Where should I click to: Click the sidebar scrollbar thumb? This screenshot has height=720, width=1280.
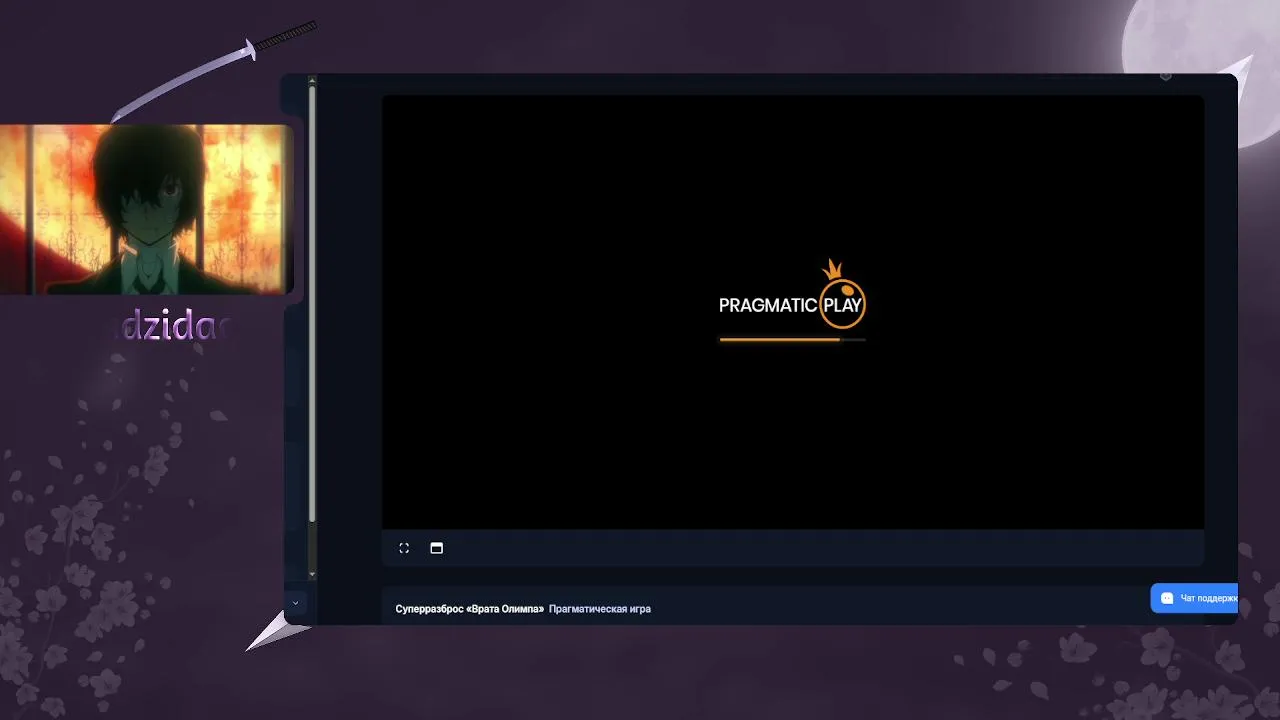[x=312, y=305]
